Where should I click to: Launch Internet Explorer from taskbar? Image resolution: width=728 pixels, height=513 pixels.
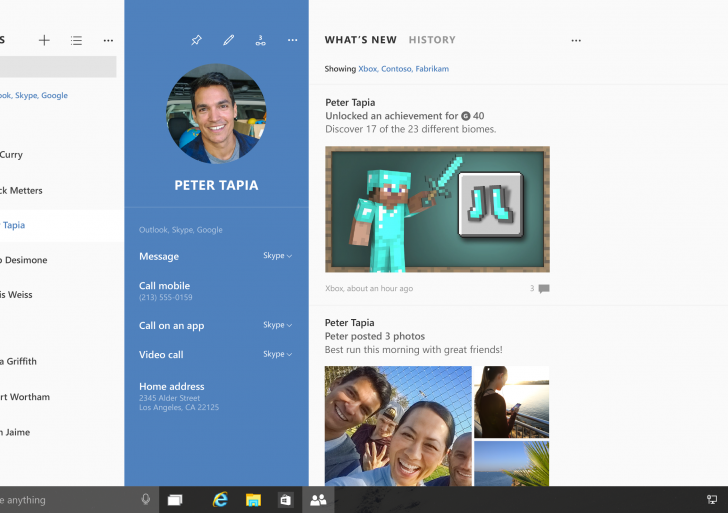click(x=220, y=500)
